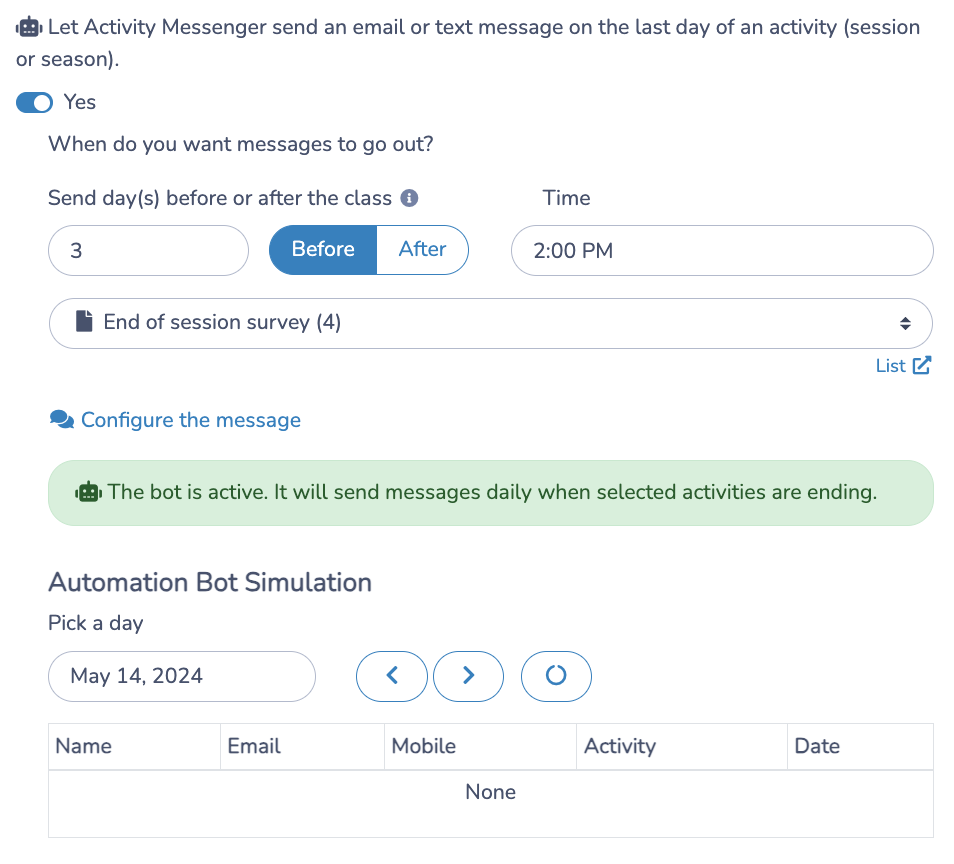Click the chat bubbles icon

coord(62,419)
